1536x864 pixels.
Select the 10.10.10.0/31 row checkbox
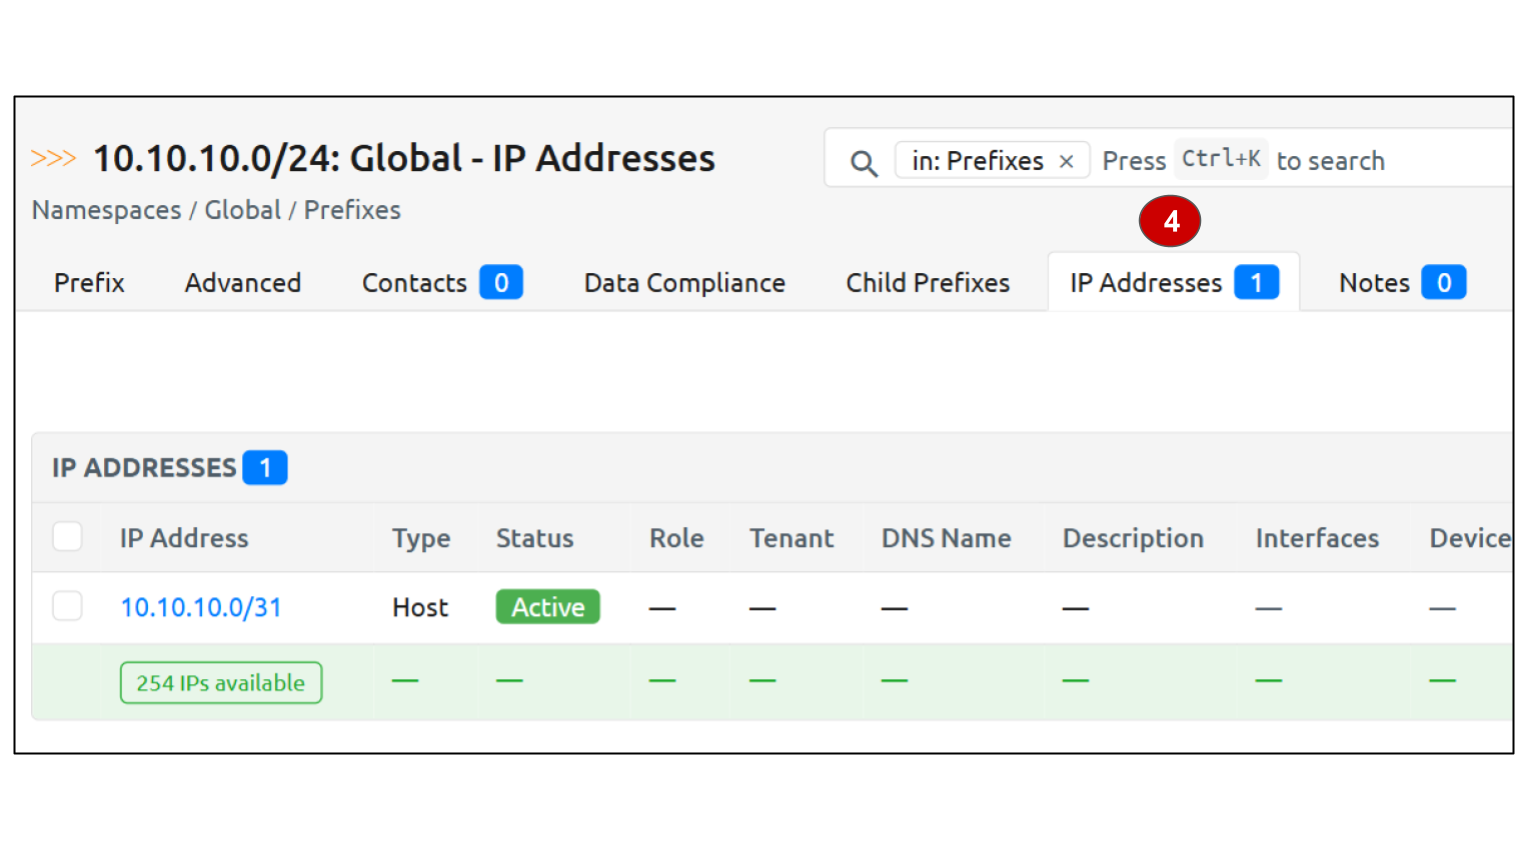pos(67,606)
